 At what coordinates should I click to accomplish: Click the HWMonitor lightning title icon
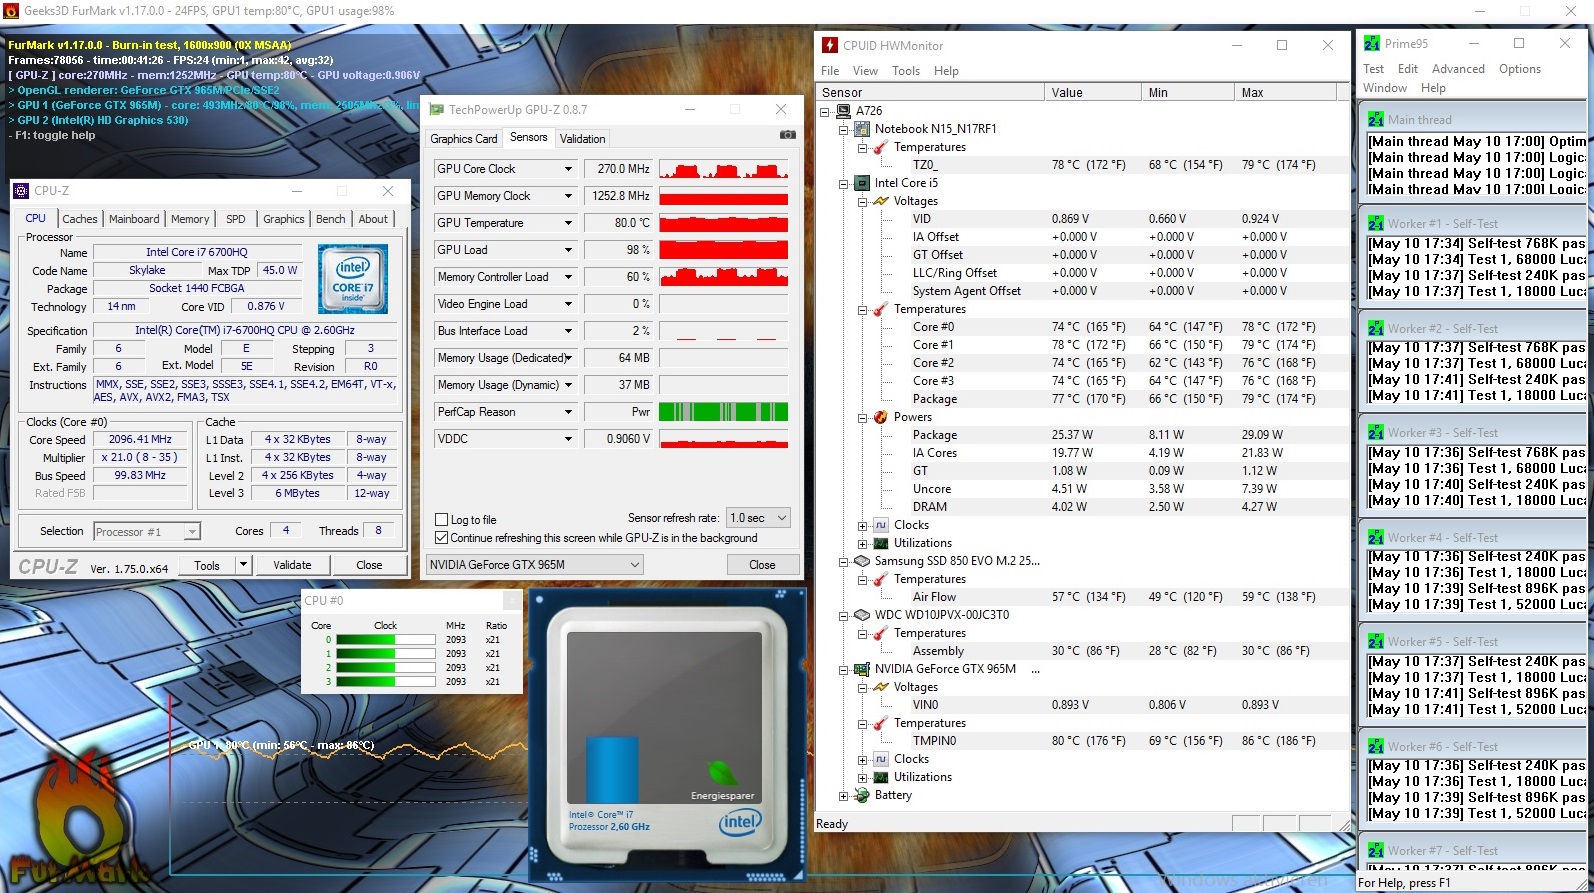tap(829, 45)
